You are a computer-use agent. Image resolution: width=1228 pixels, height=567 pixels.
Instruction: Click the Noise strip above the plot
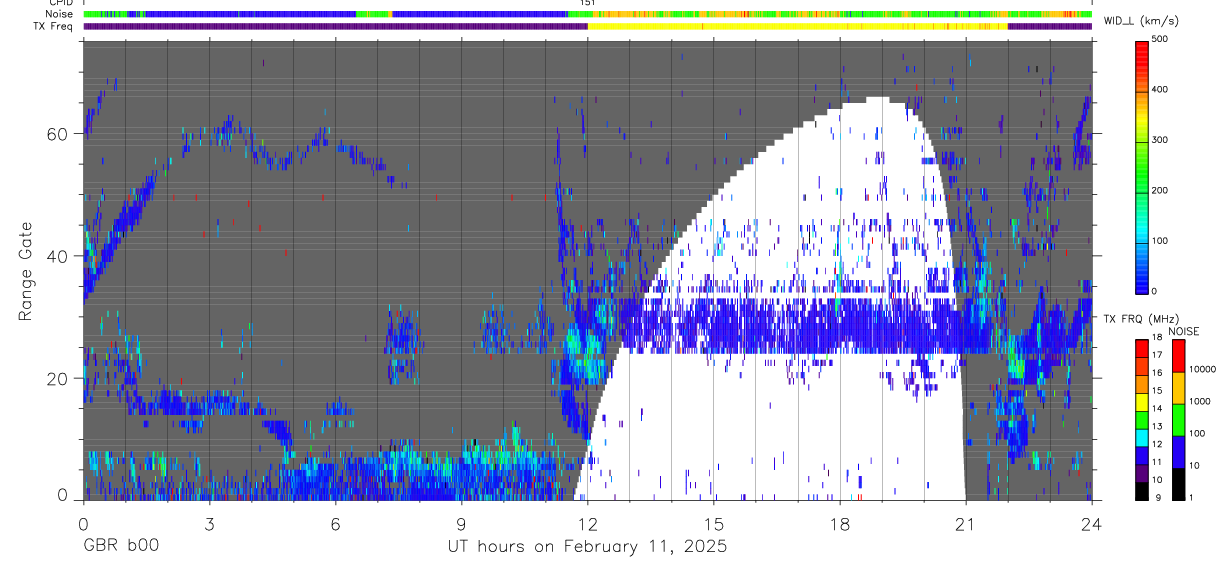click(x=587, y=15)
